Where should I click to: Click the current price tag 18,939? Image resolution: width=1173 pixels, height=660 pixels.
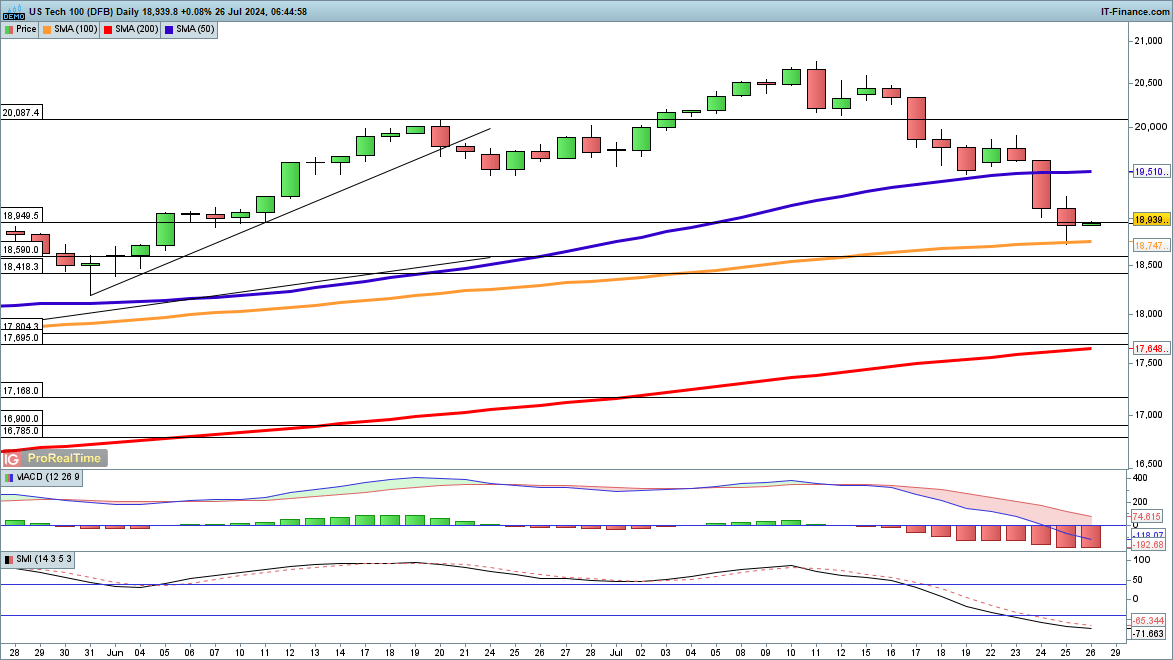point(1151,219)
